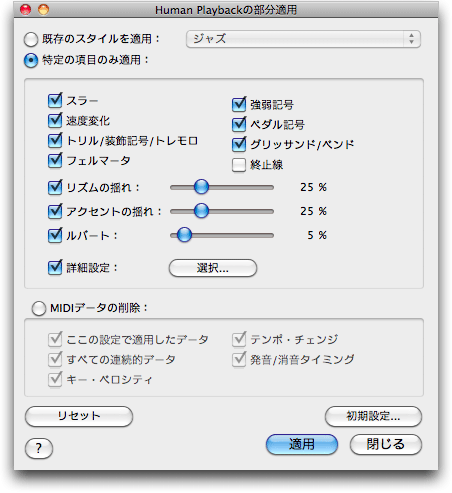
Task: Click the 選択... button for 詳細設定
Action: tap(213, 268)
